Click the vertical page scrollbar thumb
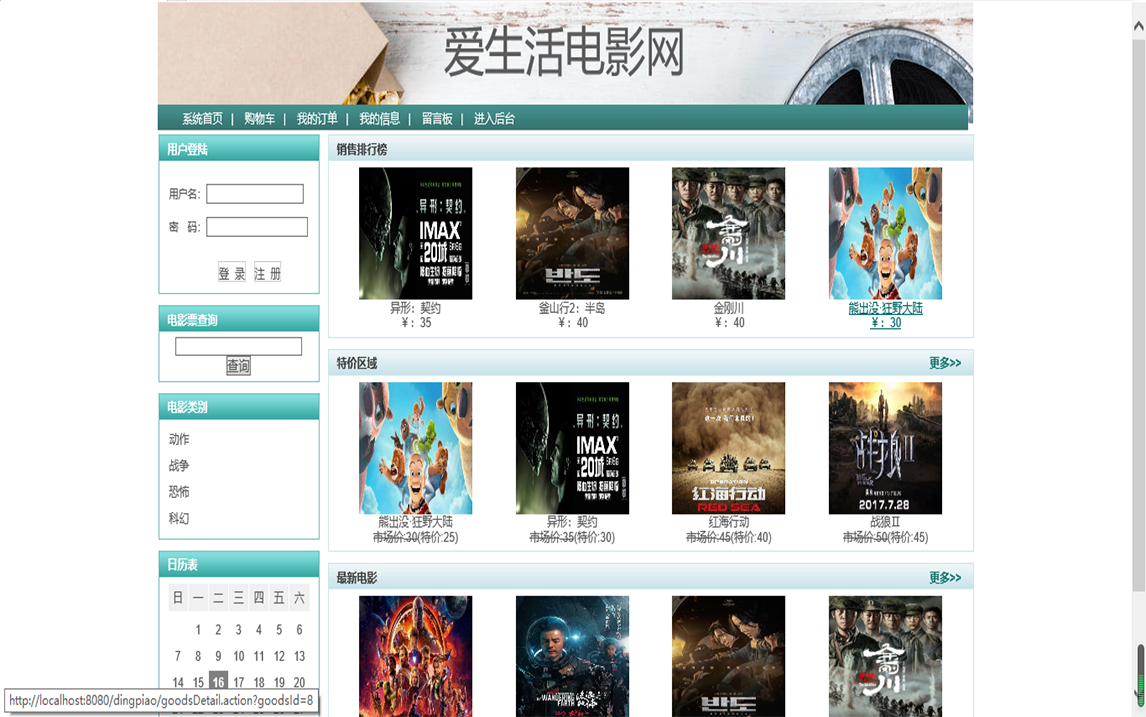 (1138, 314)
